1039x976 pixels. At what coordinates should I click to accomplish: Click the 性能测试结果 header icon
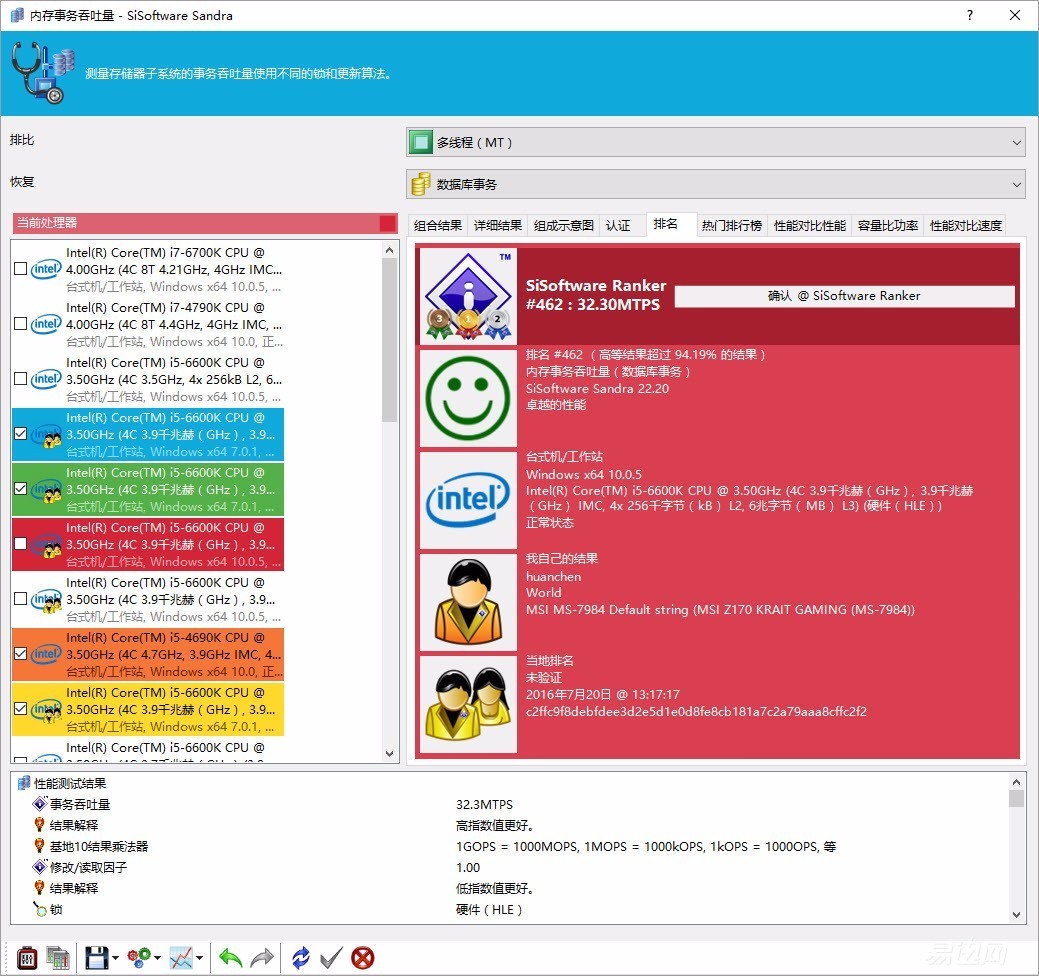(x=25, y=783)
